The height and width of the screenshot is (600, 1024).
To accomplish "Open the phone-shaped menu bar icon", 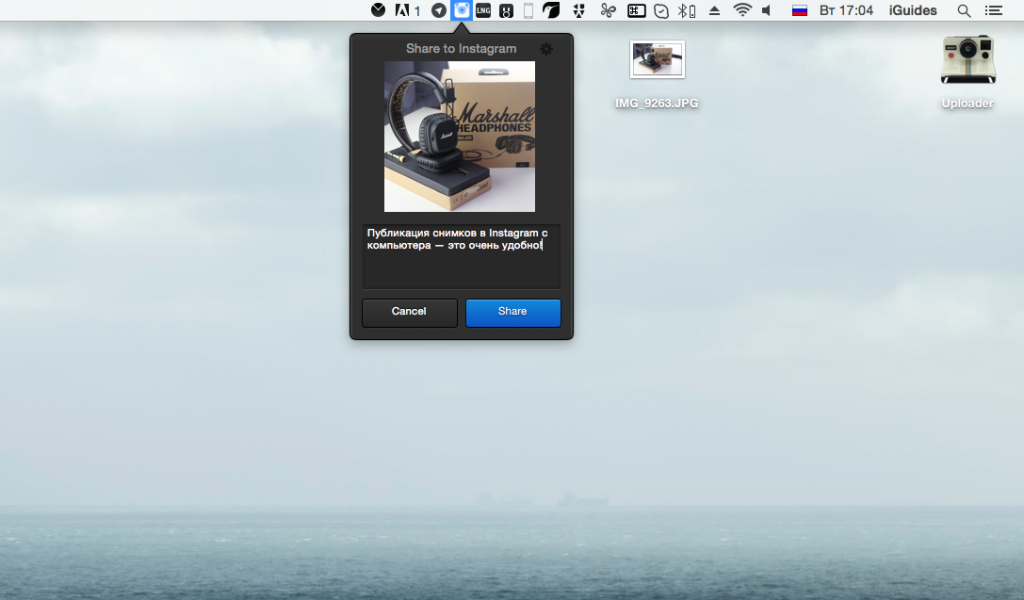I will click(528, 10).
